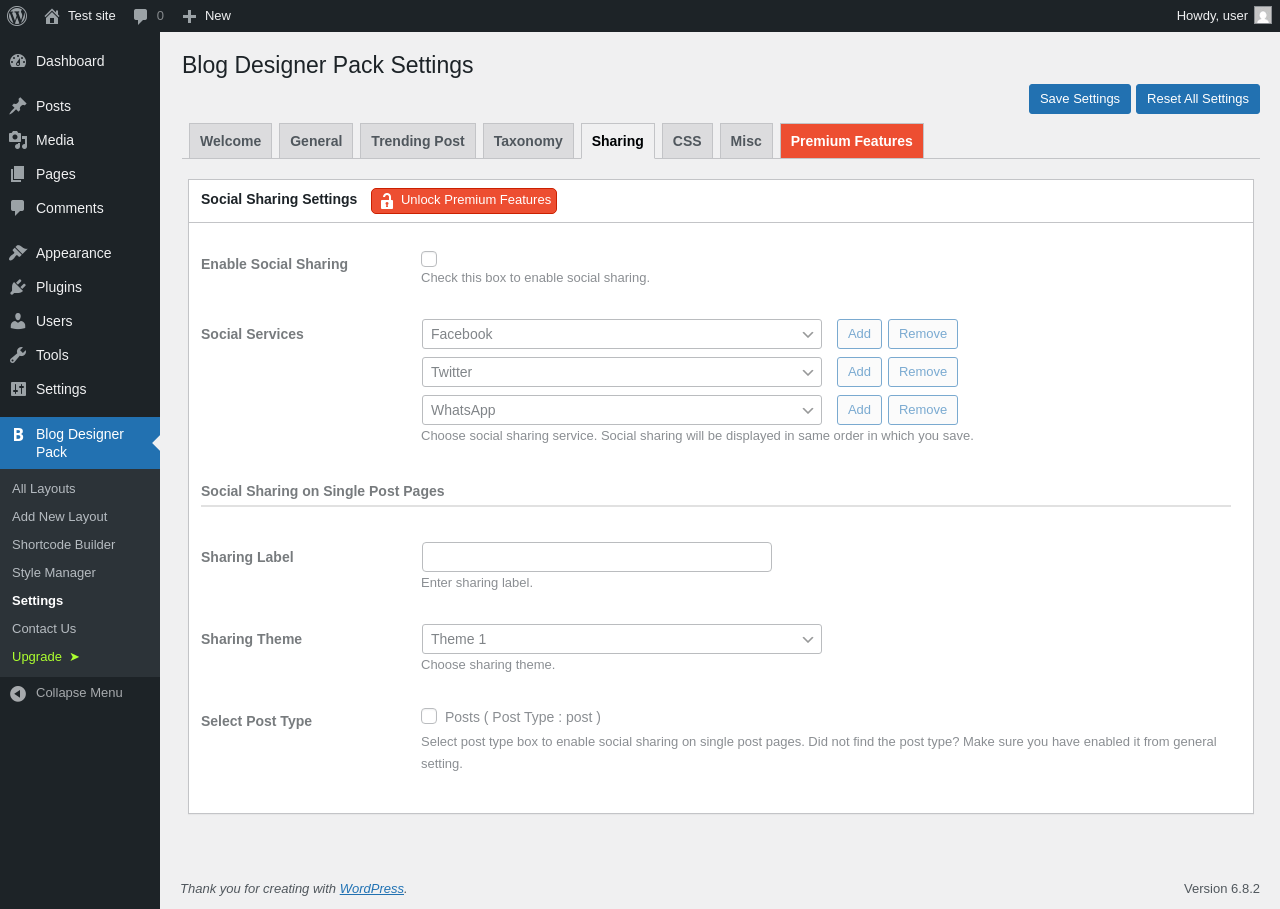Click the Dashboard gauge icon

tap(18, 61)
